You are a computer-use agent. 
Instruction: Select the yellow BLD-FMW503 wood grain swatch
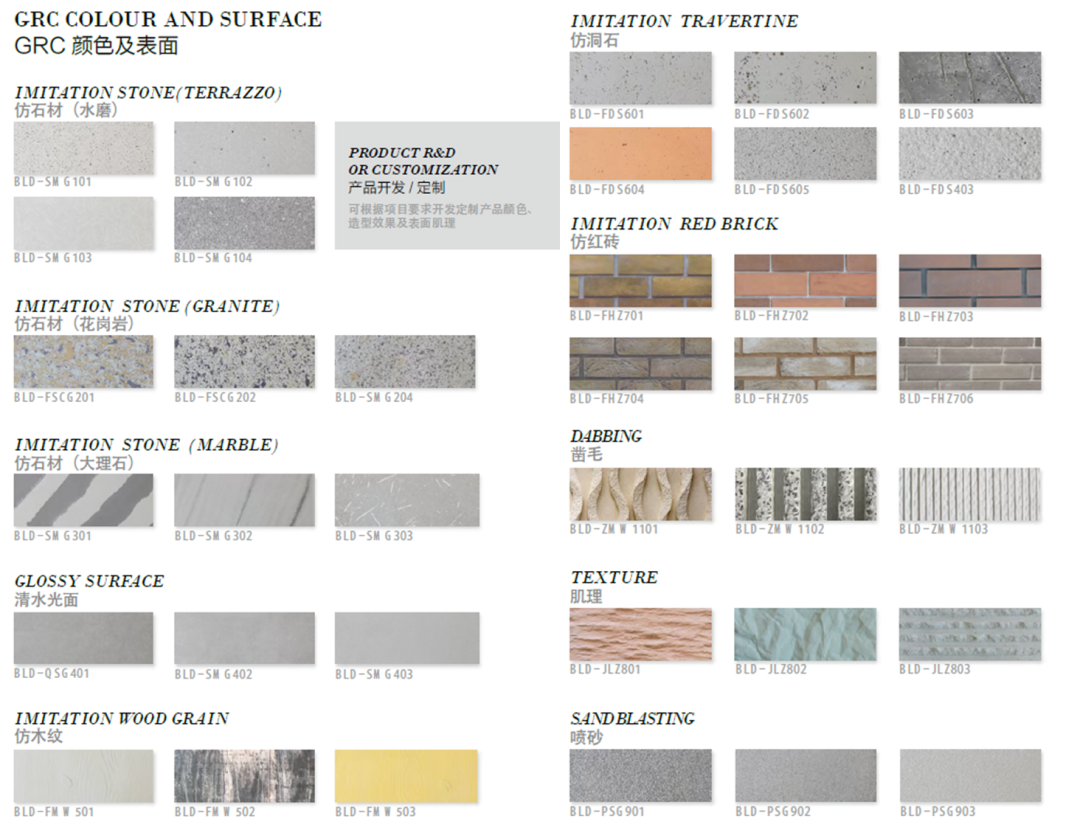tap(406, 775)
